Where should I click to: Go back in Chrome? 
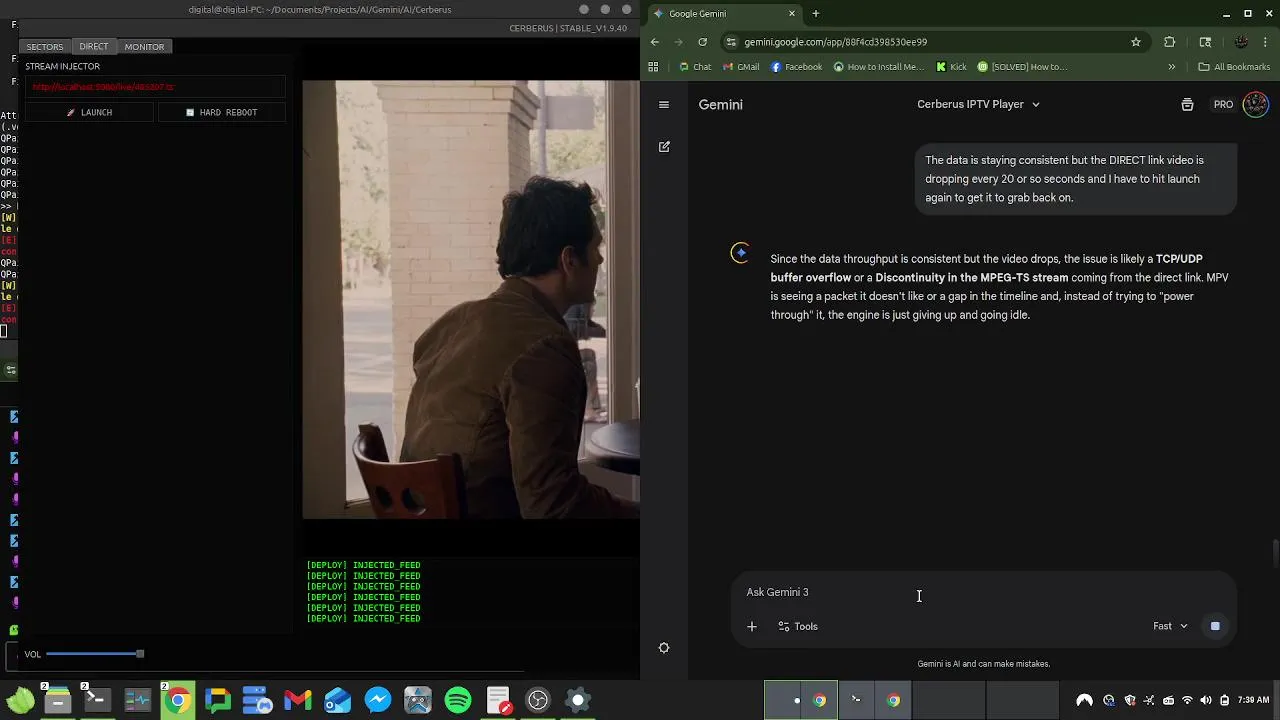[x=654, y=42]
